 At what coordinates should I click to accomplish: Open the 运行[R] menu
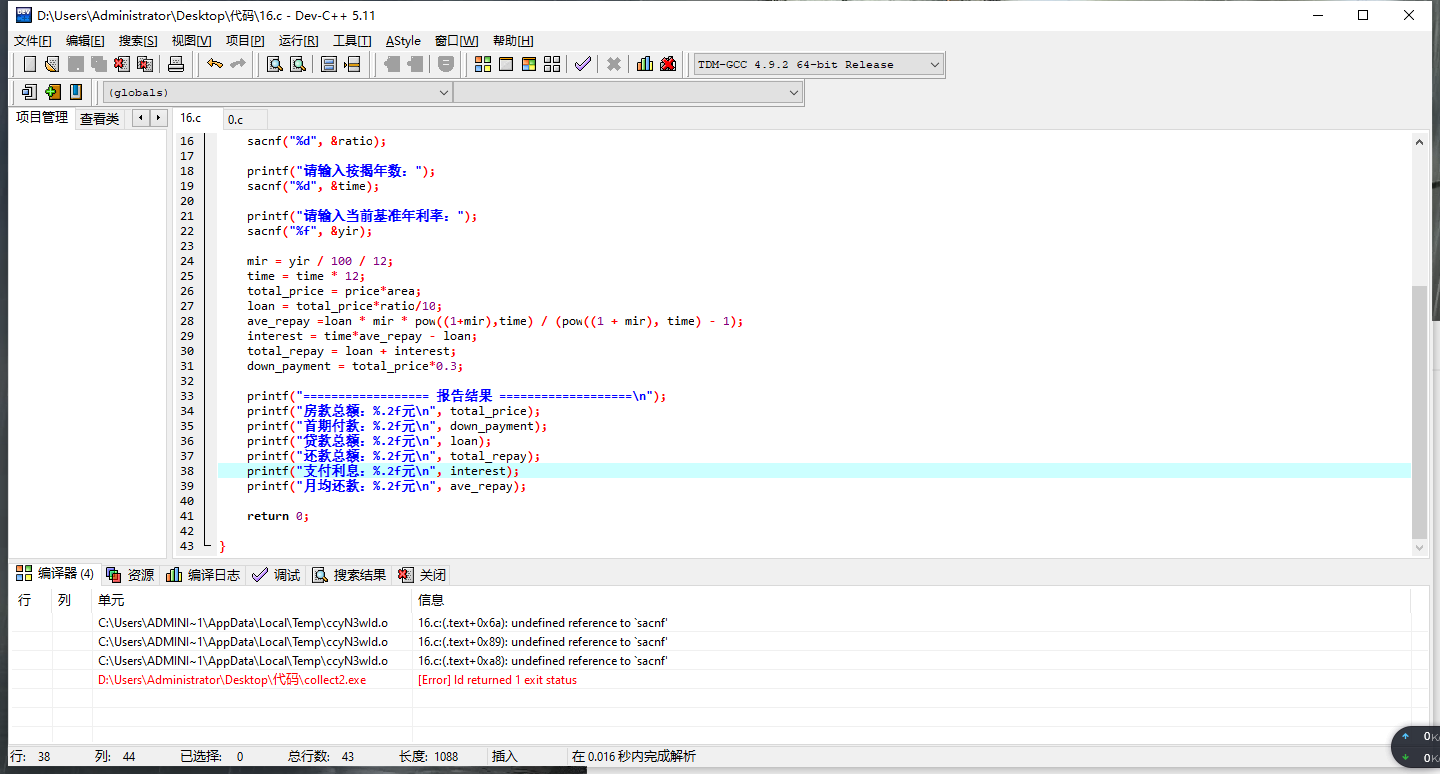[x=298, y=40]
